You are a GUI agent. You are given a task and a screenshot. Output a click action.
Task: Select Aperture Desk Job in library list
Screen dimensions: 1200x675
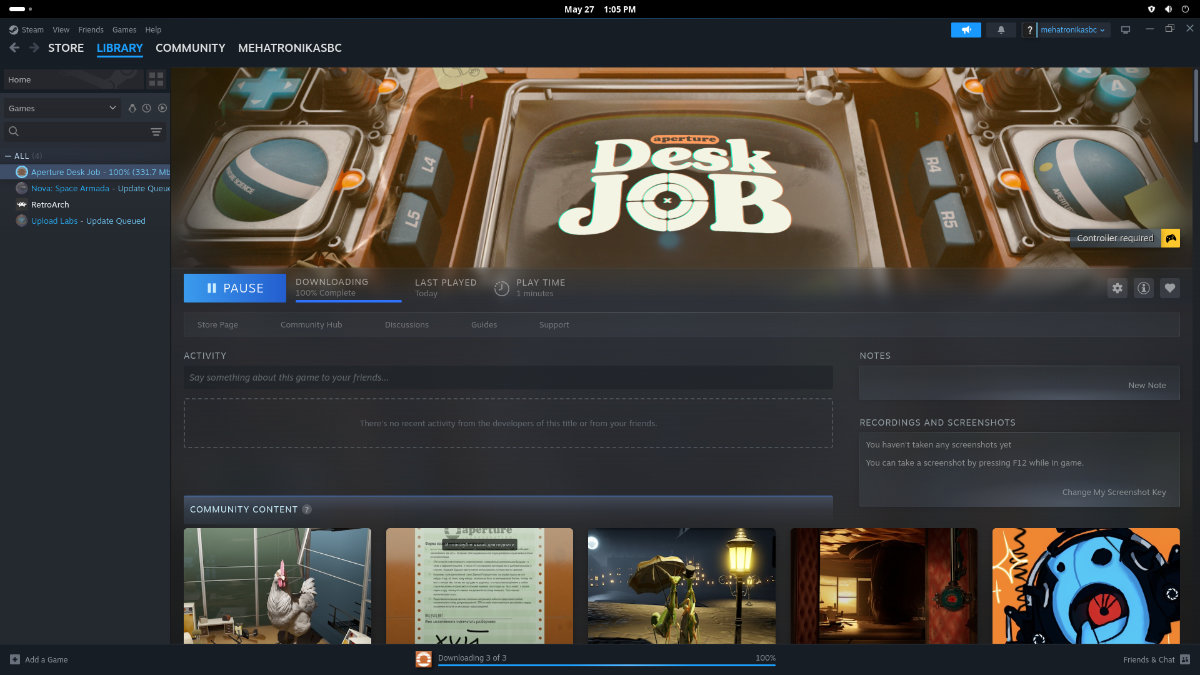(x=85, y=172)
